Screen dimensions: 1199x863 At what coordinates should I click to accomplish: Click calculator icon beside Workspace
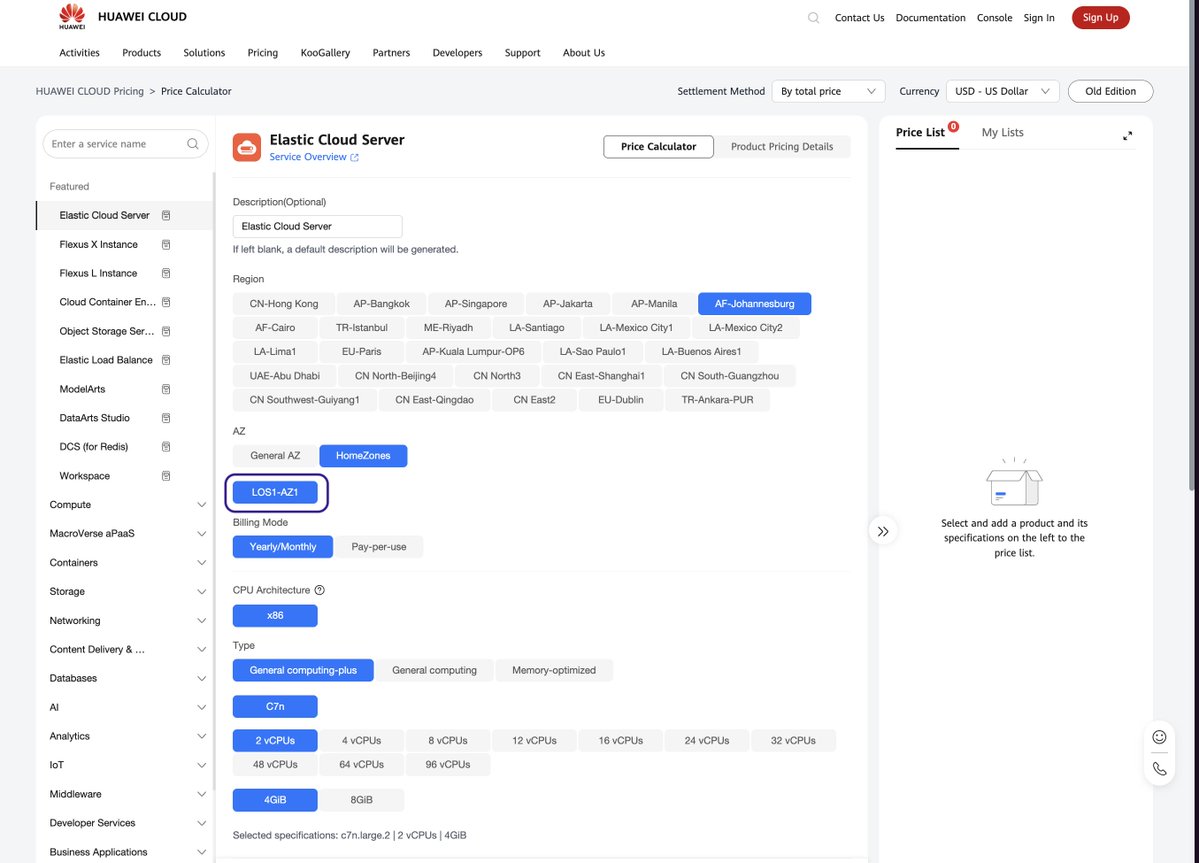click(166, 475)
